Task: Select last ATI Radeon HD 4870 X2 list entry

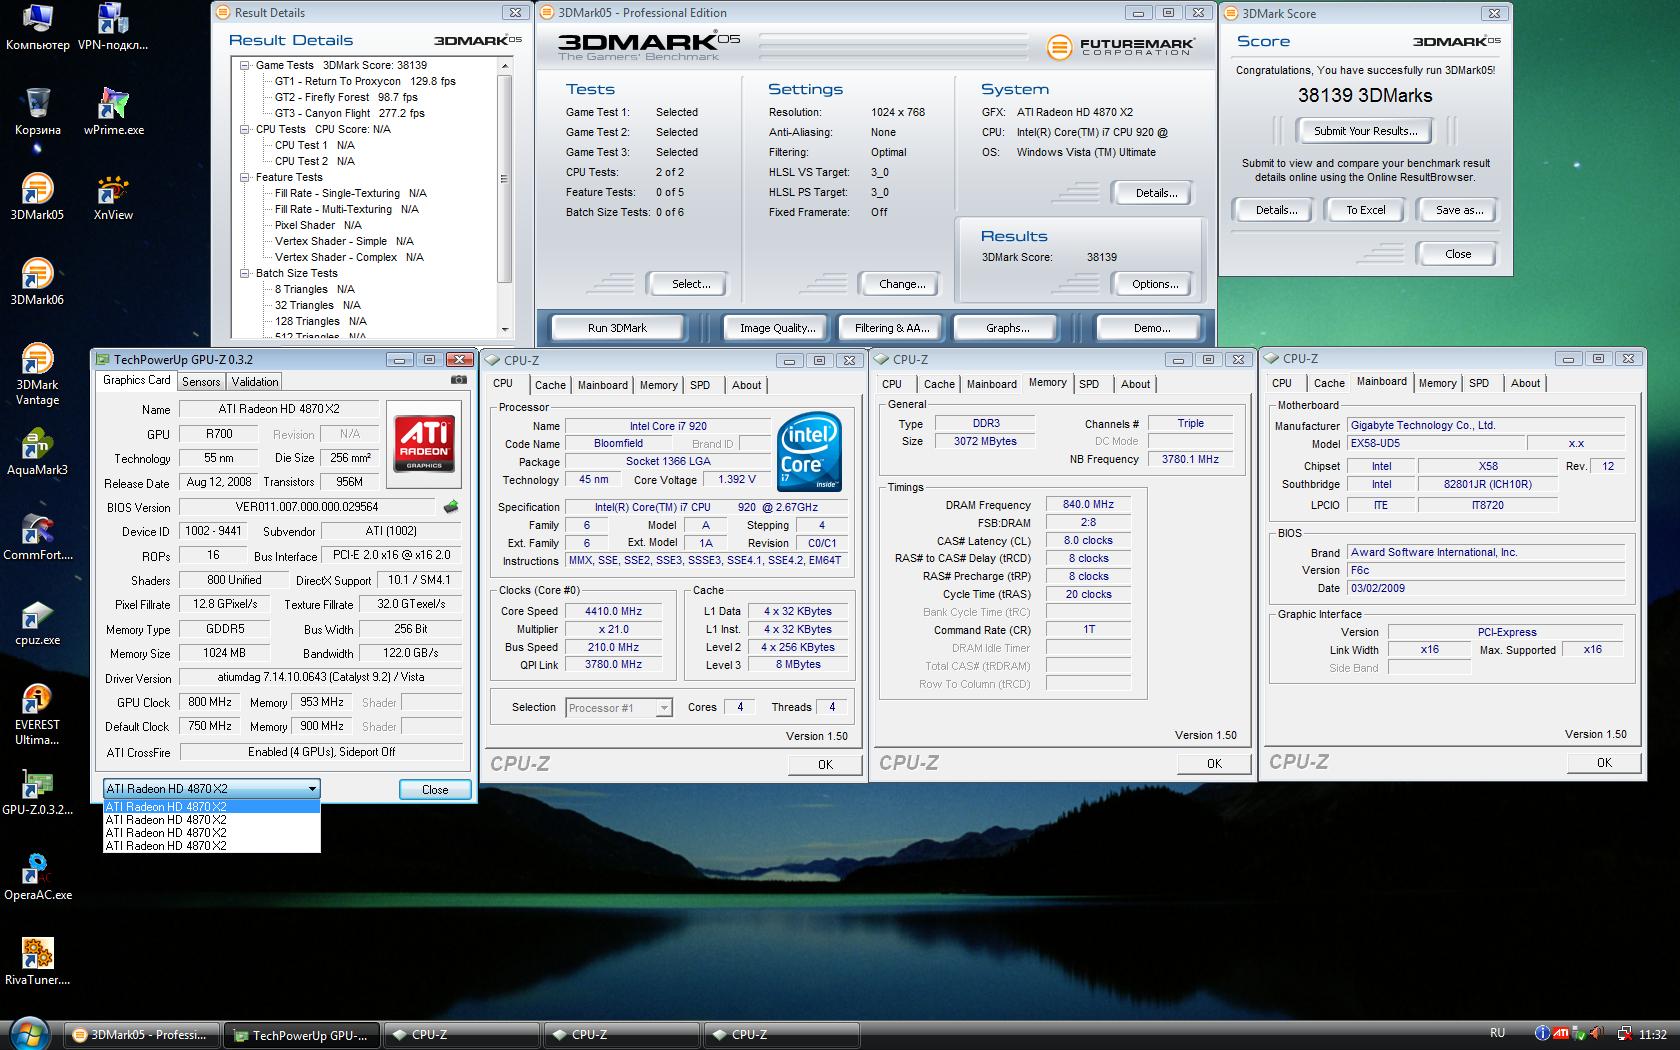Action: [212, 846]
